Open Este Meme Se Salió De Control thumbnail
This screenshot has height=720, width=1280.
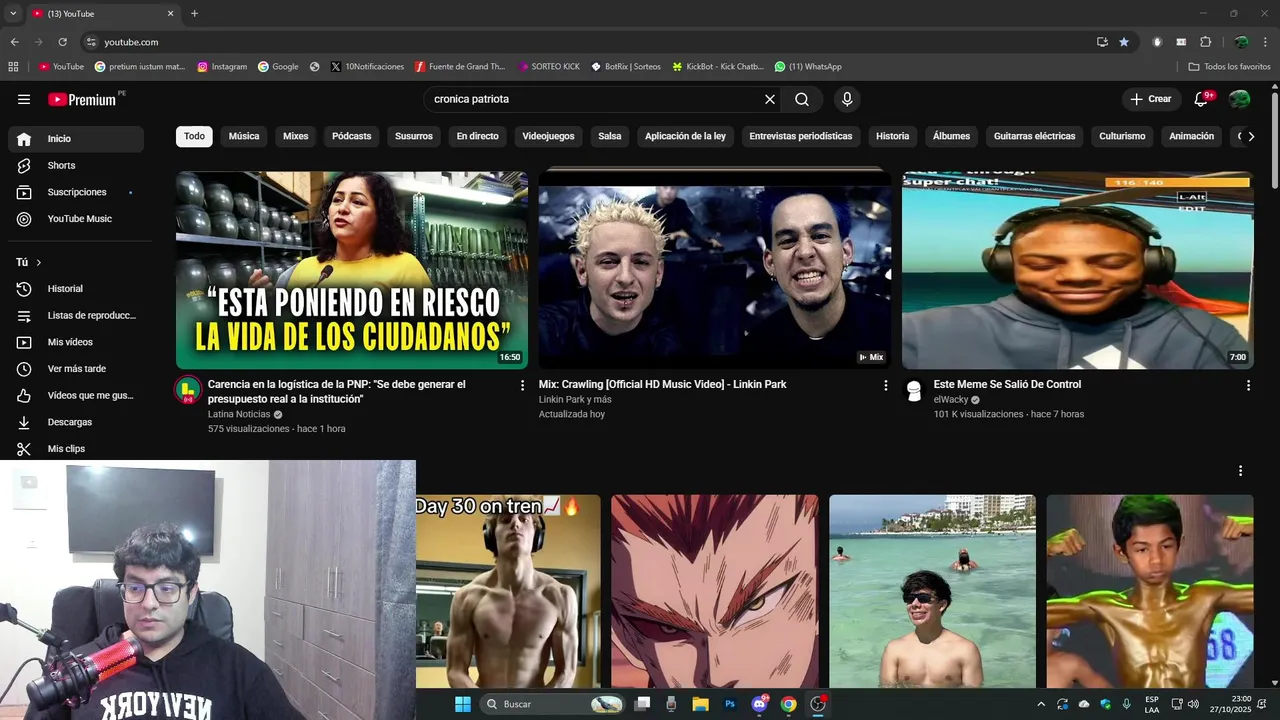click(1078, 270)
